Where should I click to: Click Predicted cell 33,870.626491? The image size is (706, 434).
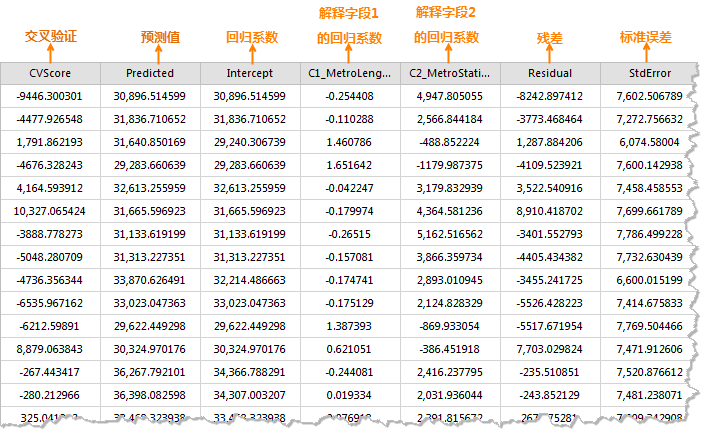pyautogui.click(x=150, y=280)
